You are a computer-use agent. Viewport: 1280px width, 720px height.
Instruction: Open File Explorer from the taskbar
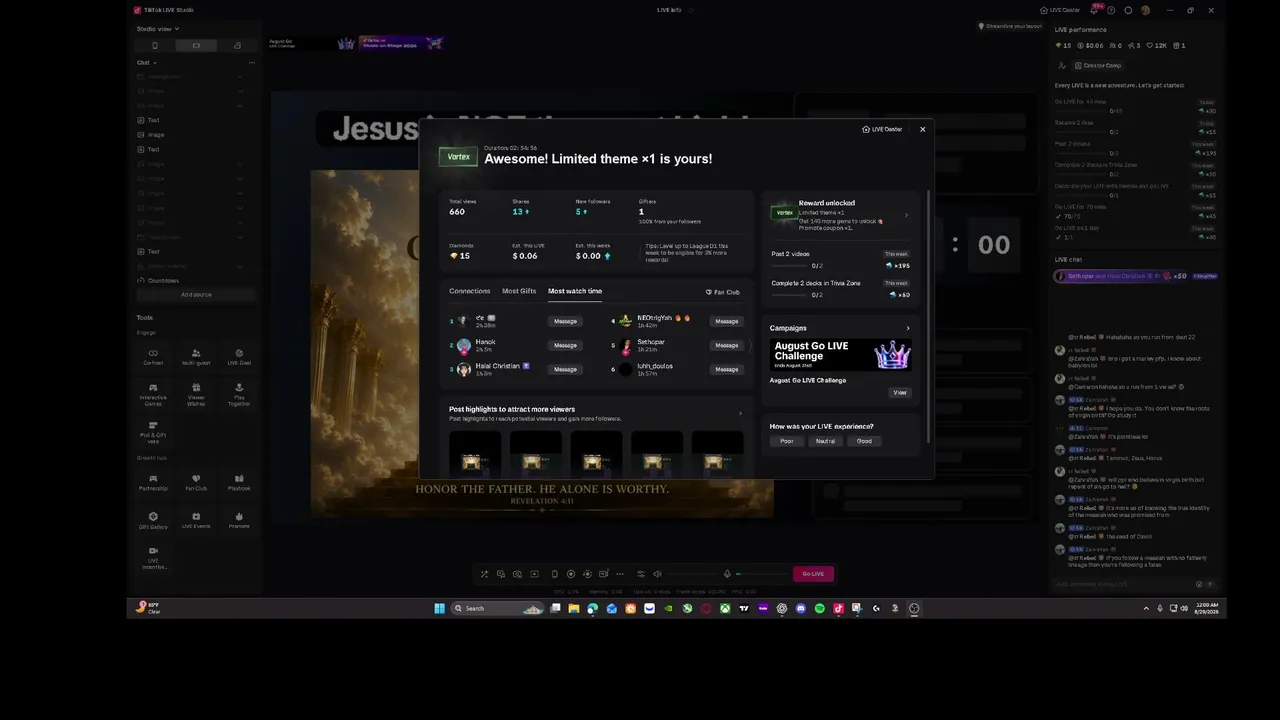point(574,608)
